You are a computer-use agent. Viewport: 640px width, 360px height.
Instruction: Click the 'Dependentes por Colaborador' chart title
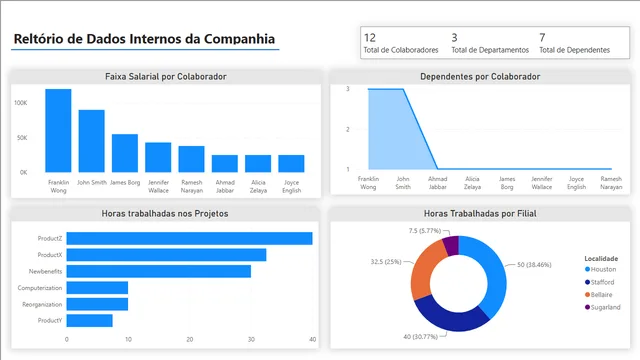click(x=480, y=76)
